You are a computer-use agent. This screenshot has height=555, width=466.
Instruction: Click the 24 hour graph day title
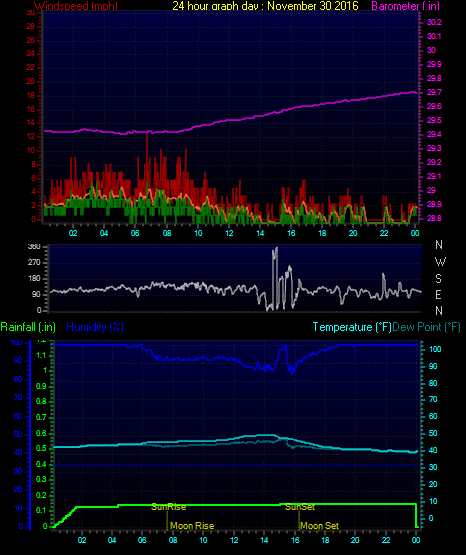coord(265,6)
